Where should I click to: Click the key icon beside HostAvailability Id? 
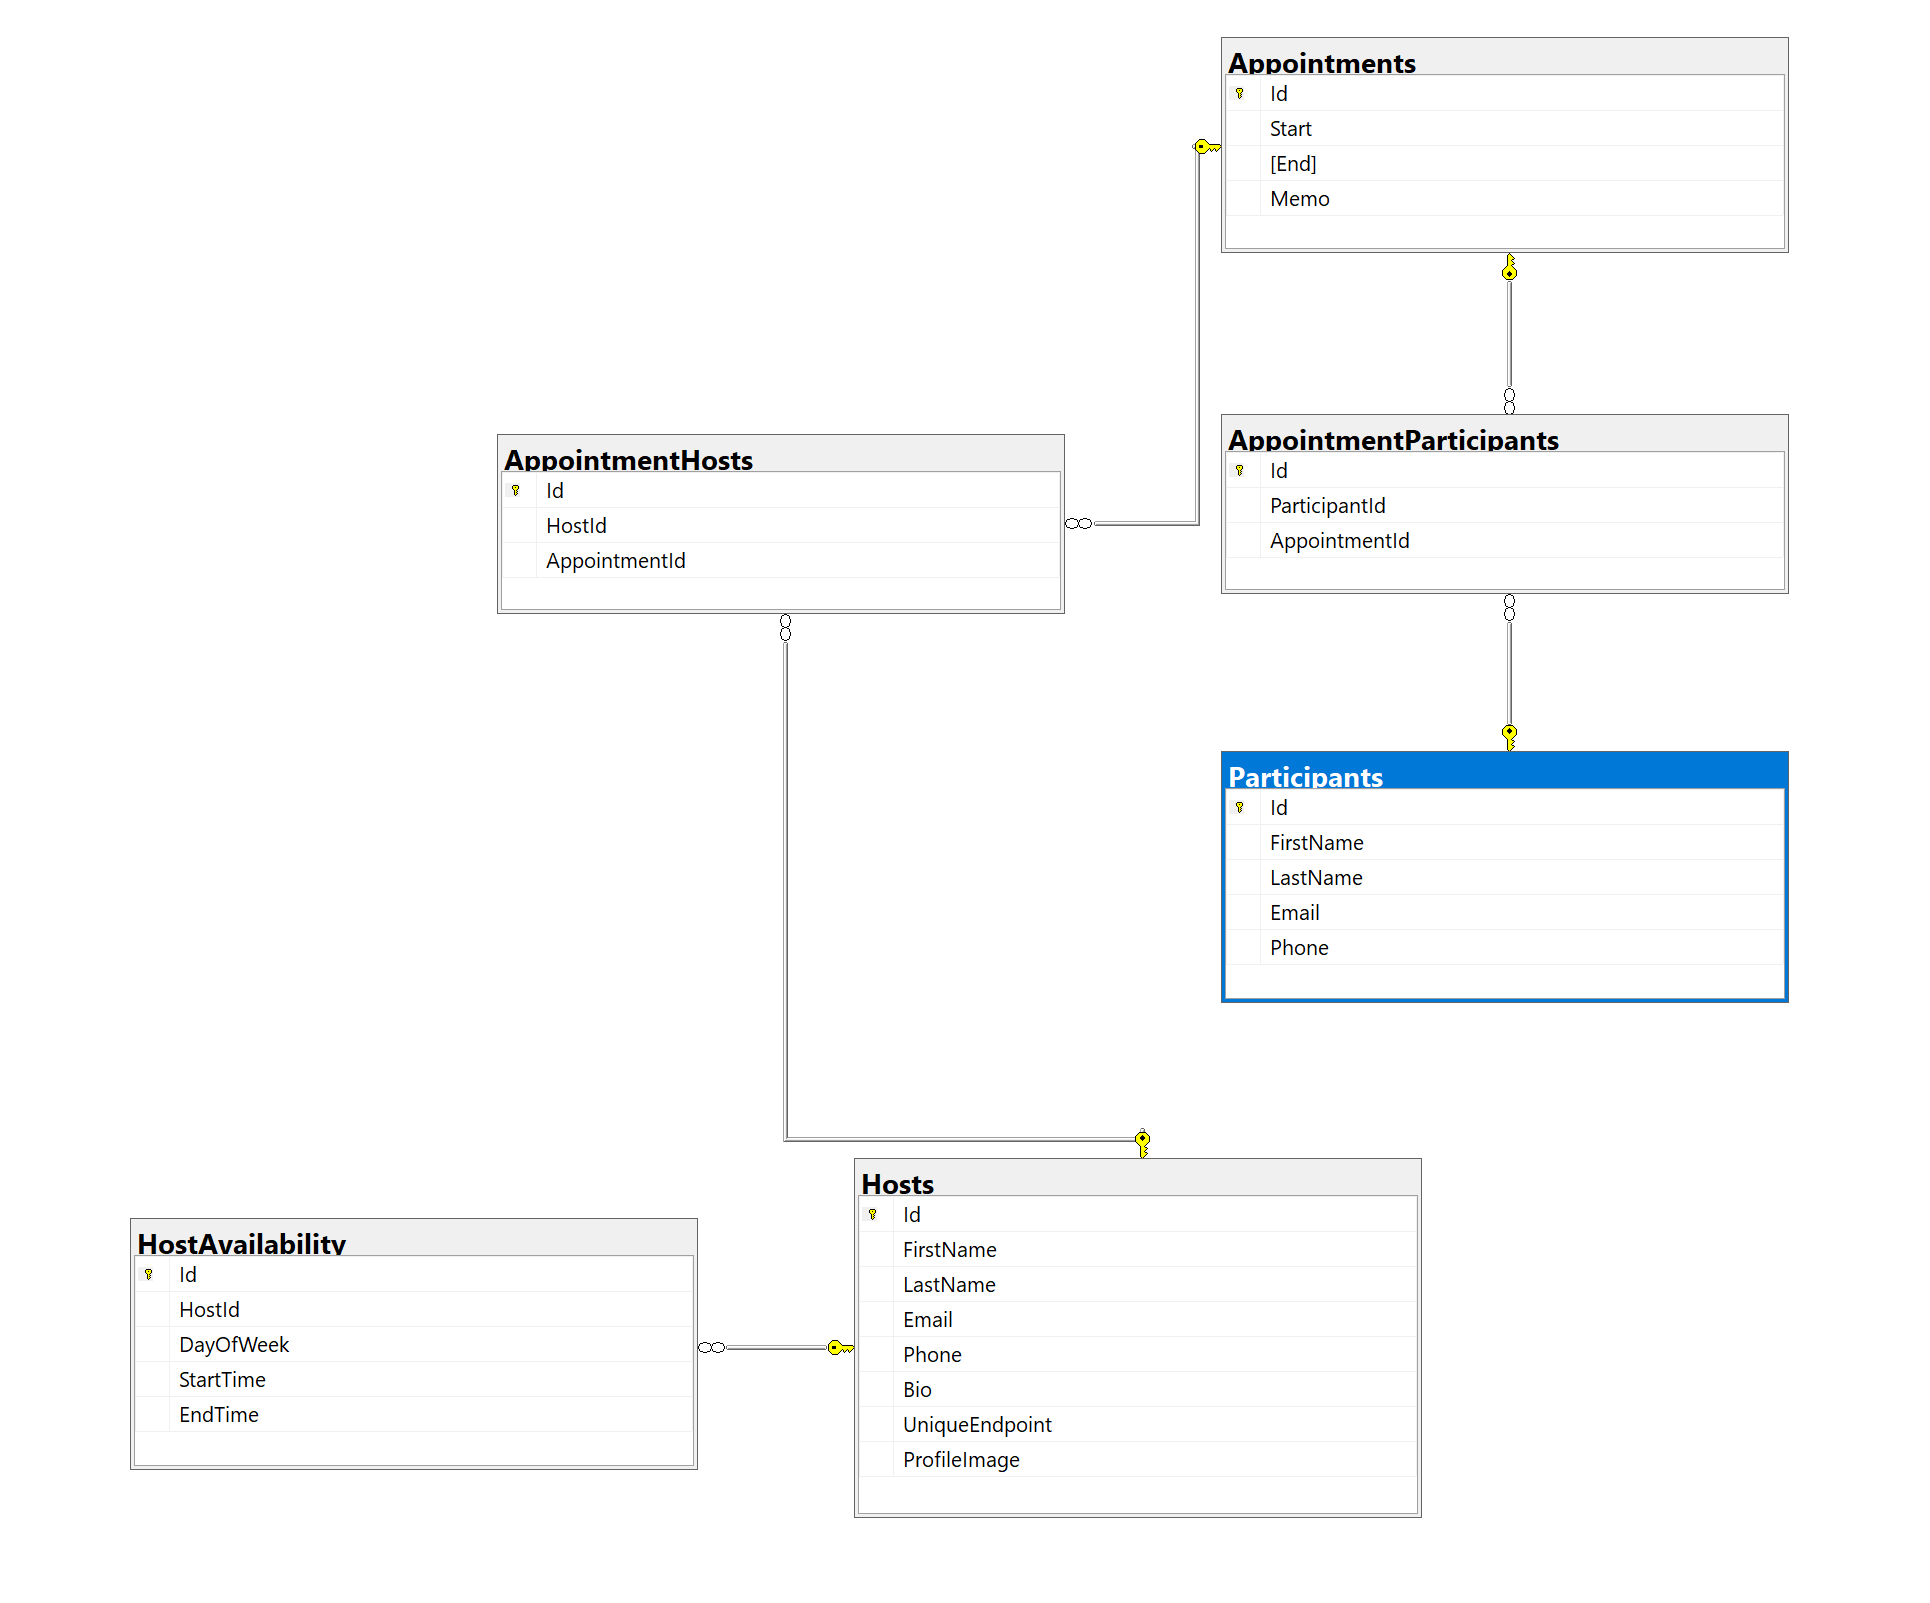point(151,1275)
